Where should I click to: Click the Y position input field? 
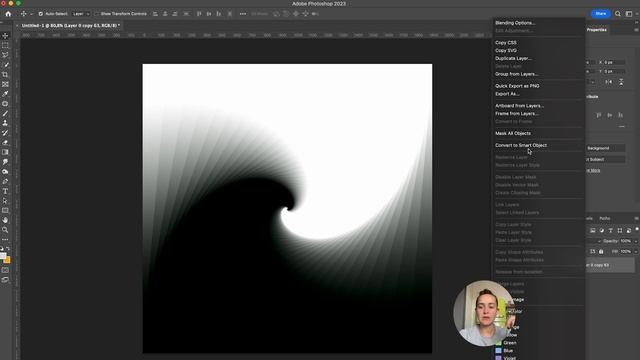pyautogui.click(x=614, y=71)
